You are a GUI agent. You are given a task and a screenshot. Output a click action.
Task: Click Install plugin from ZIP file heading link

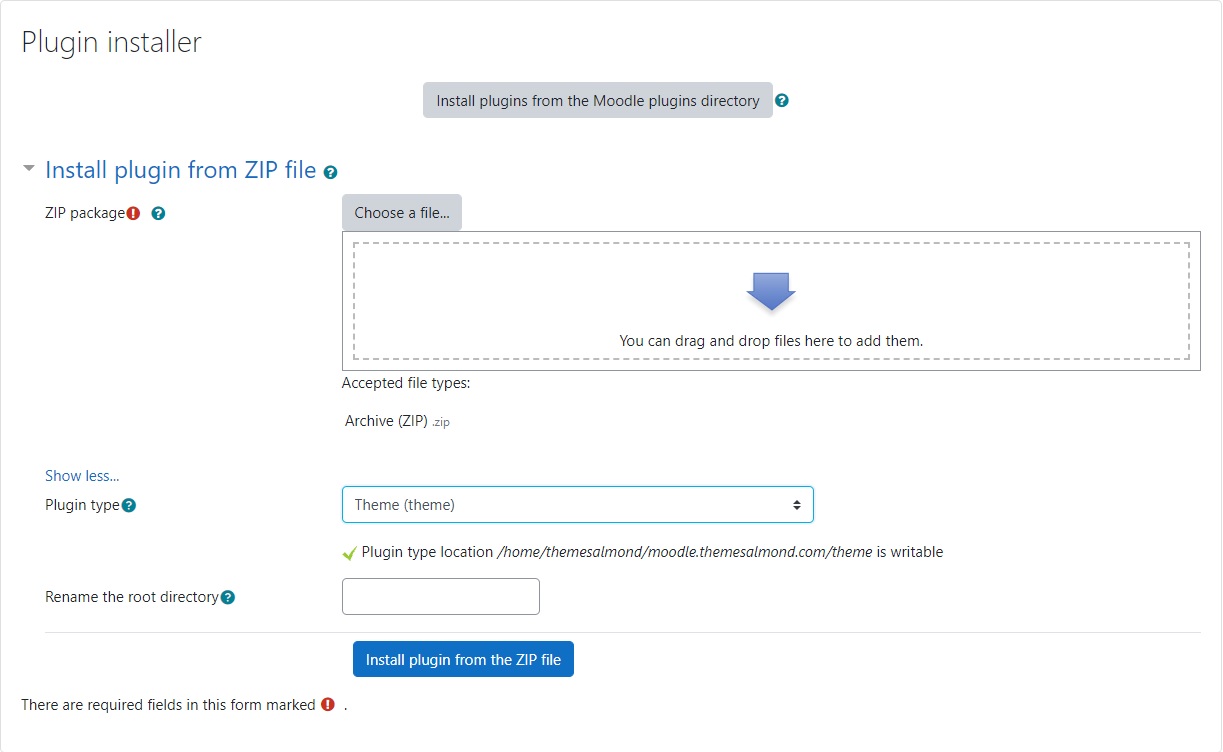(181, 170)
